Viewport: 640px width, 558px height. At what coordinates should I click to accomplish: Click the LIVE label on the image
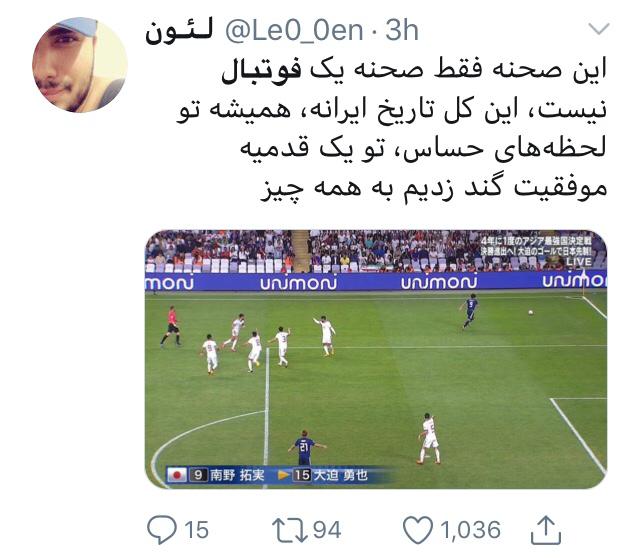click(578, 262)
